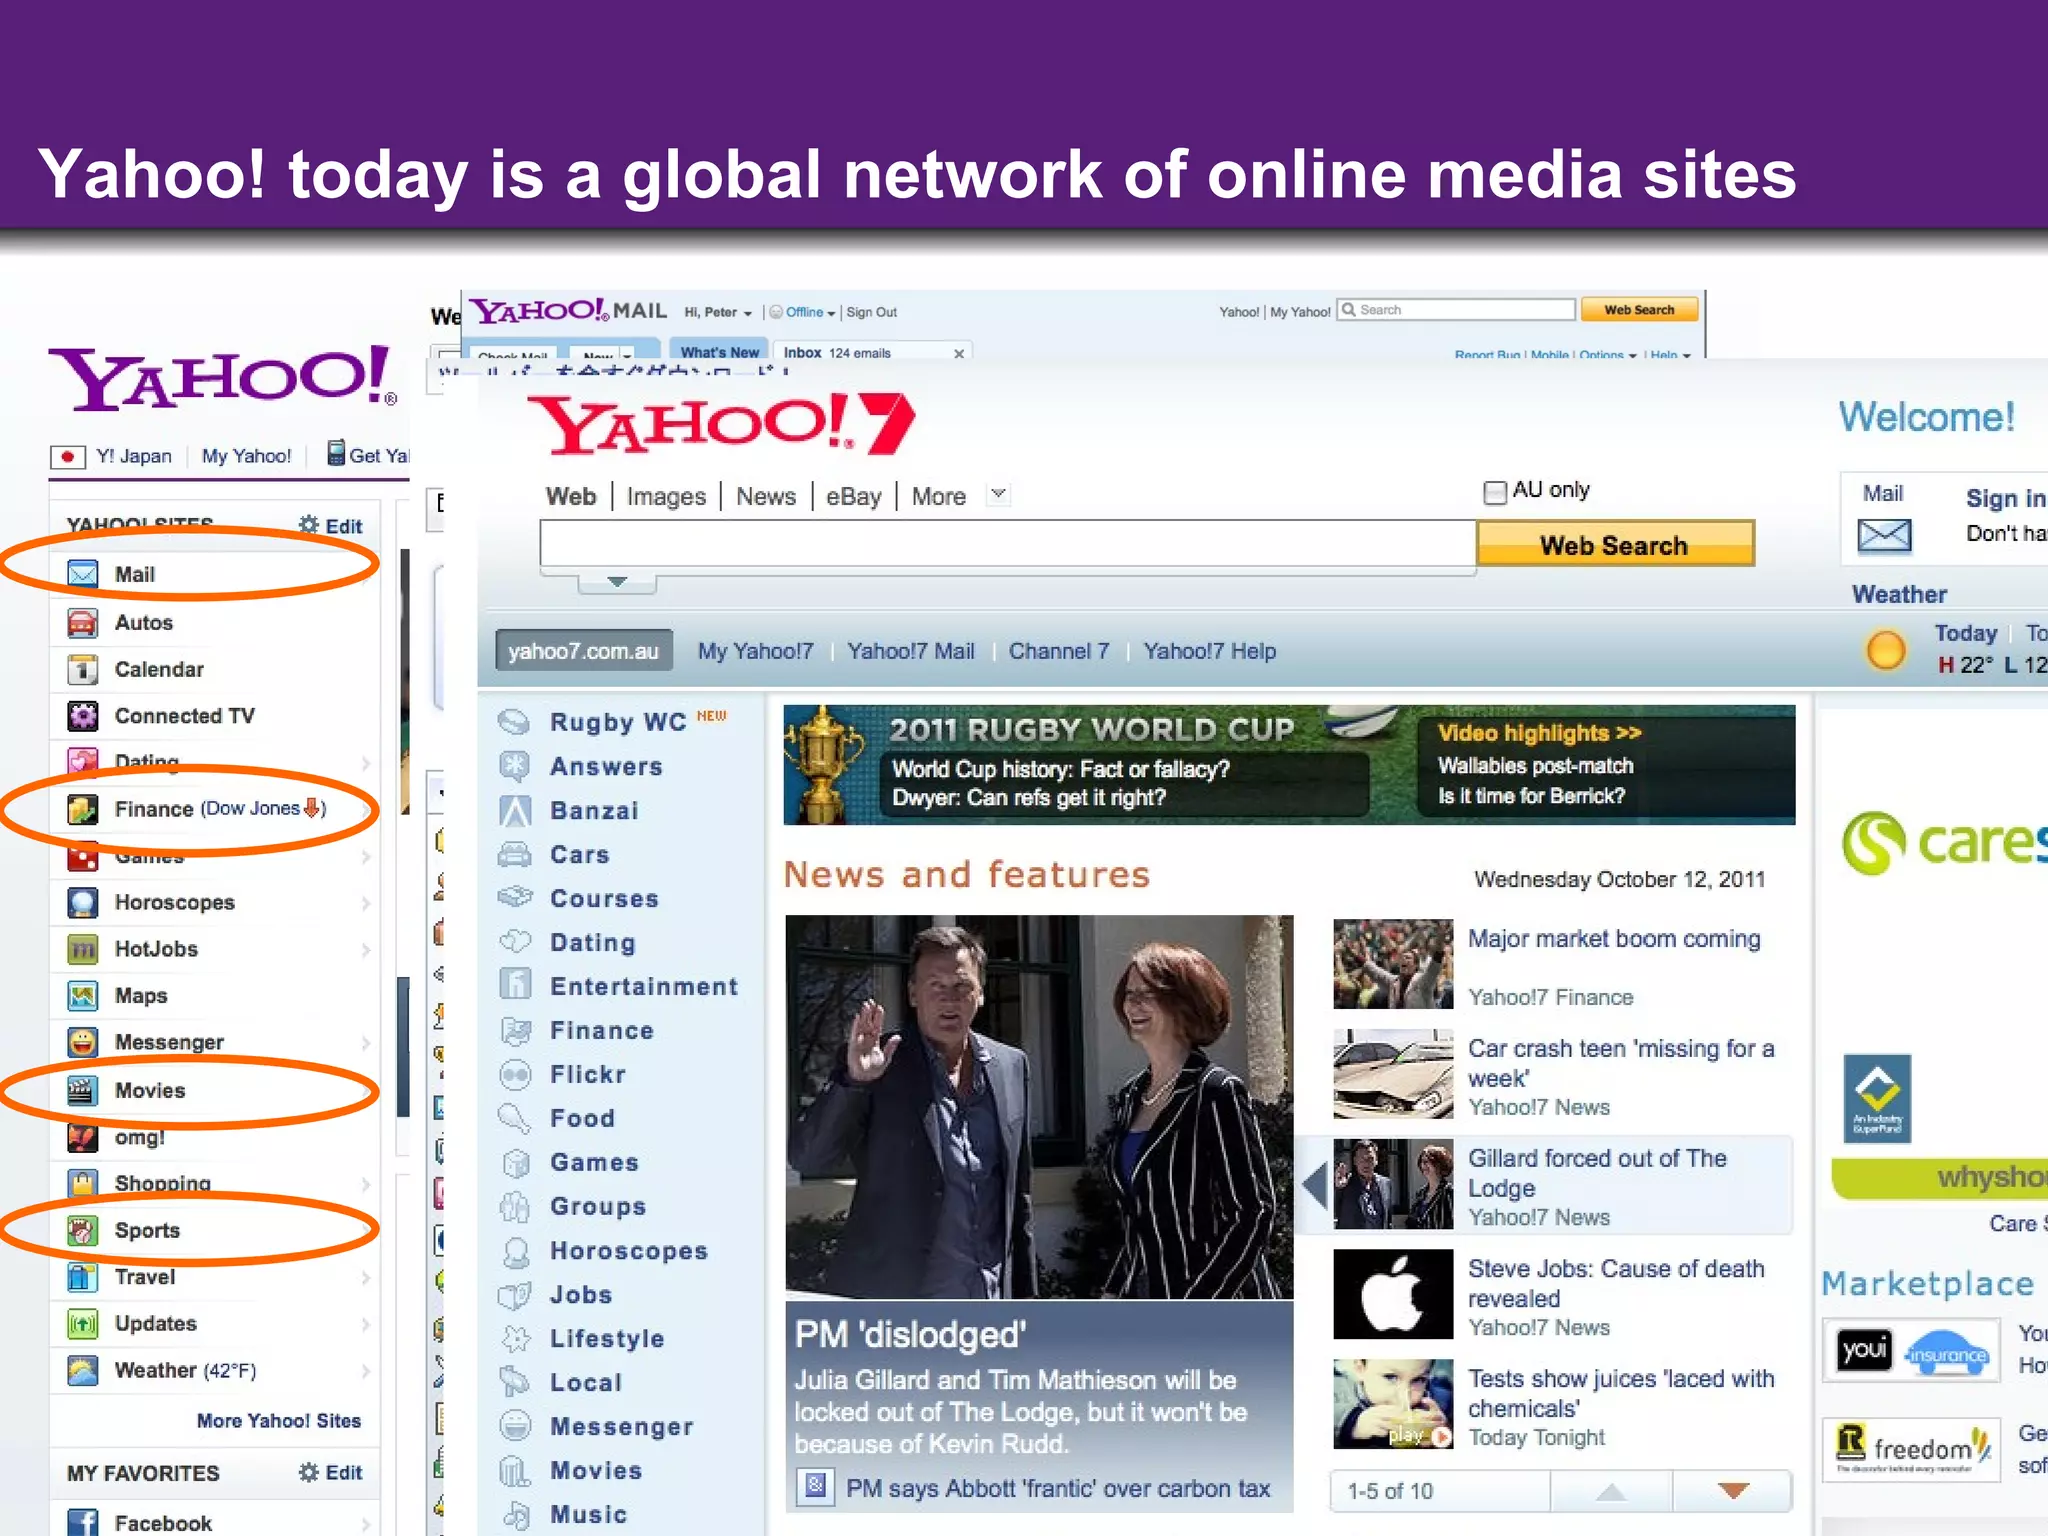Expand the Travel row arrow

[x=366, y=1277]
